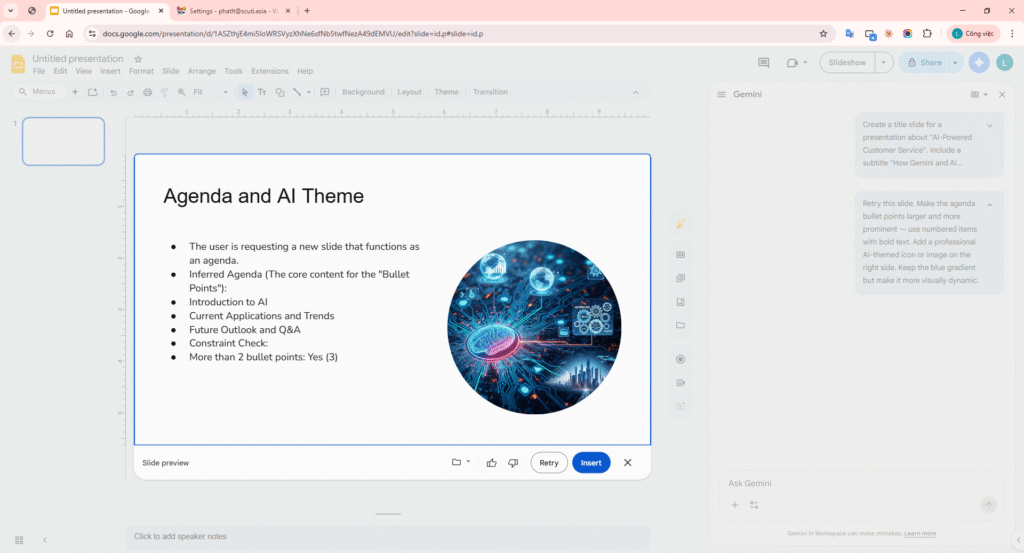
Task: Select slide 1 thumbnail in filmstrip
Action: (63, 142)
